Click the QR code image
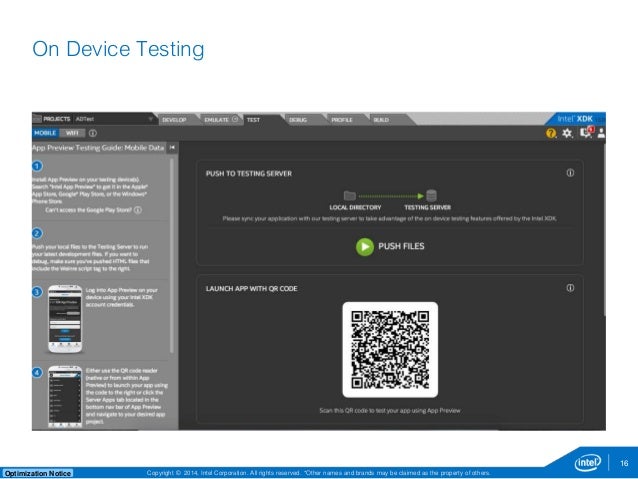 click(x=390, y=350)
